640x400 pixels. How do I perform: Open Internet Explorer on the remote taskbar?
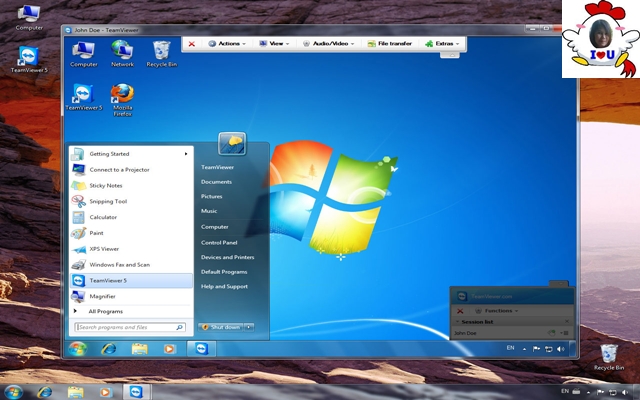pyautogui.click(x=109, y=349)
